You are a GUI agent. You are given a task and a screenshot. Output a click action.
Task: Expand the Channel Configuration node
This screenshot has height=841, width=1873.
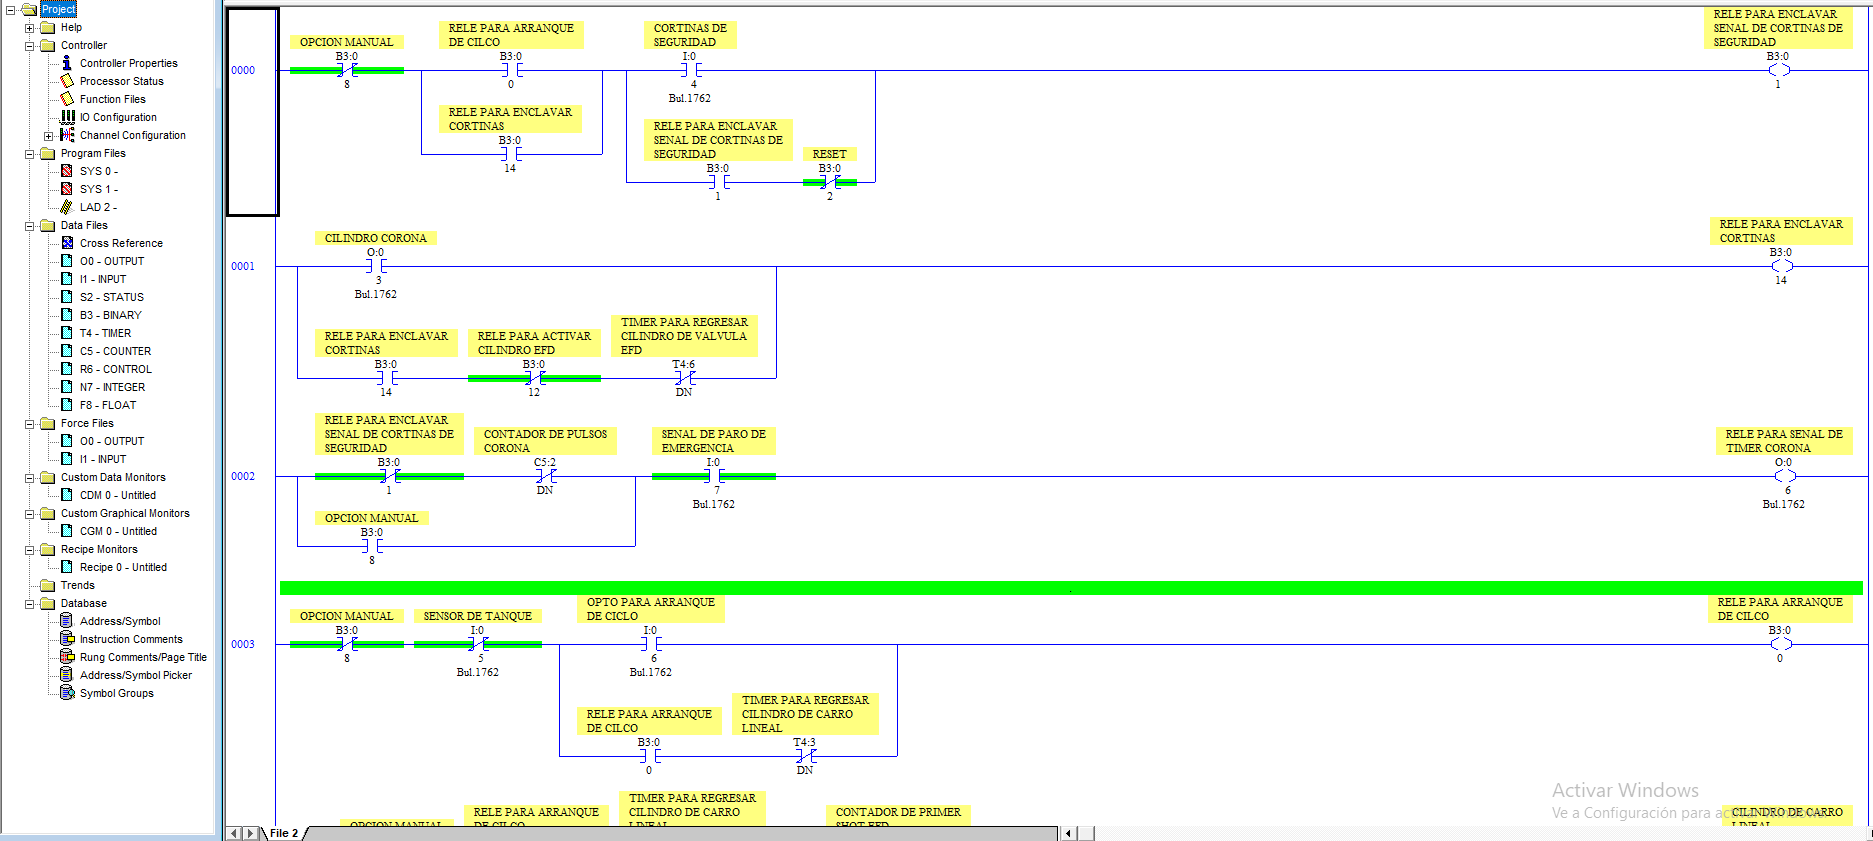48,136
